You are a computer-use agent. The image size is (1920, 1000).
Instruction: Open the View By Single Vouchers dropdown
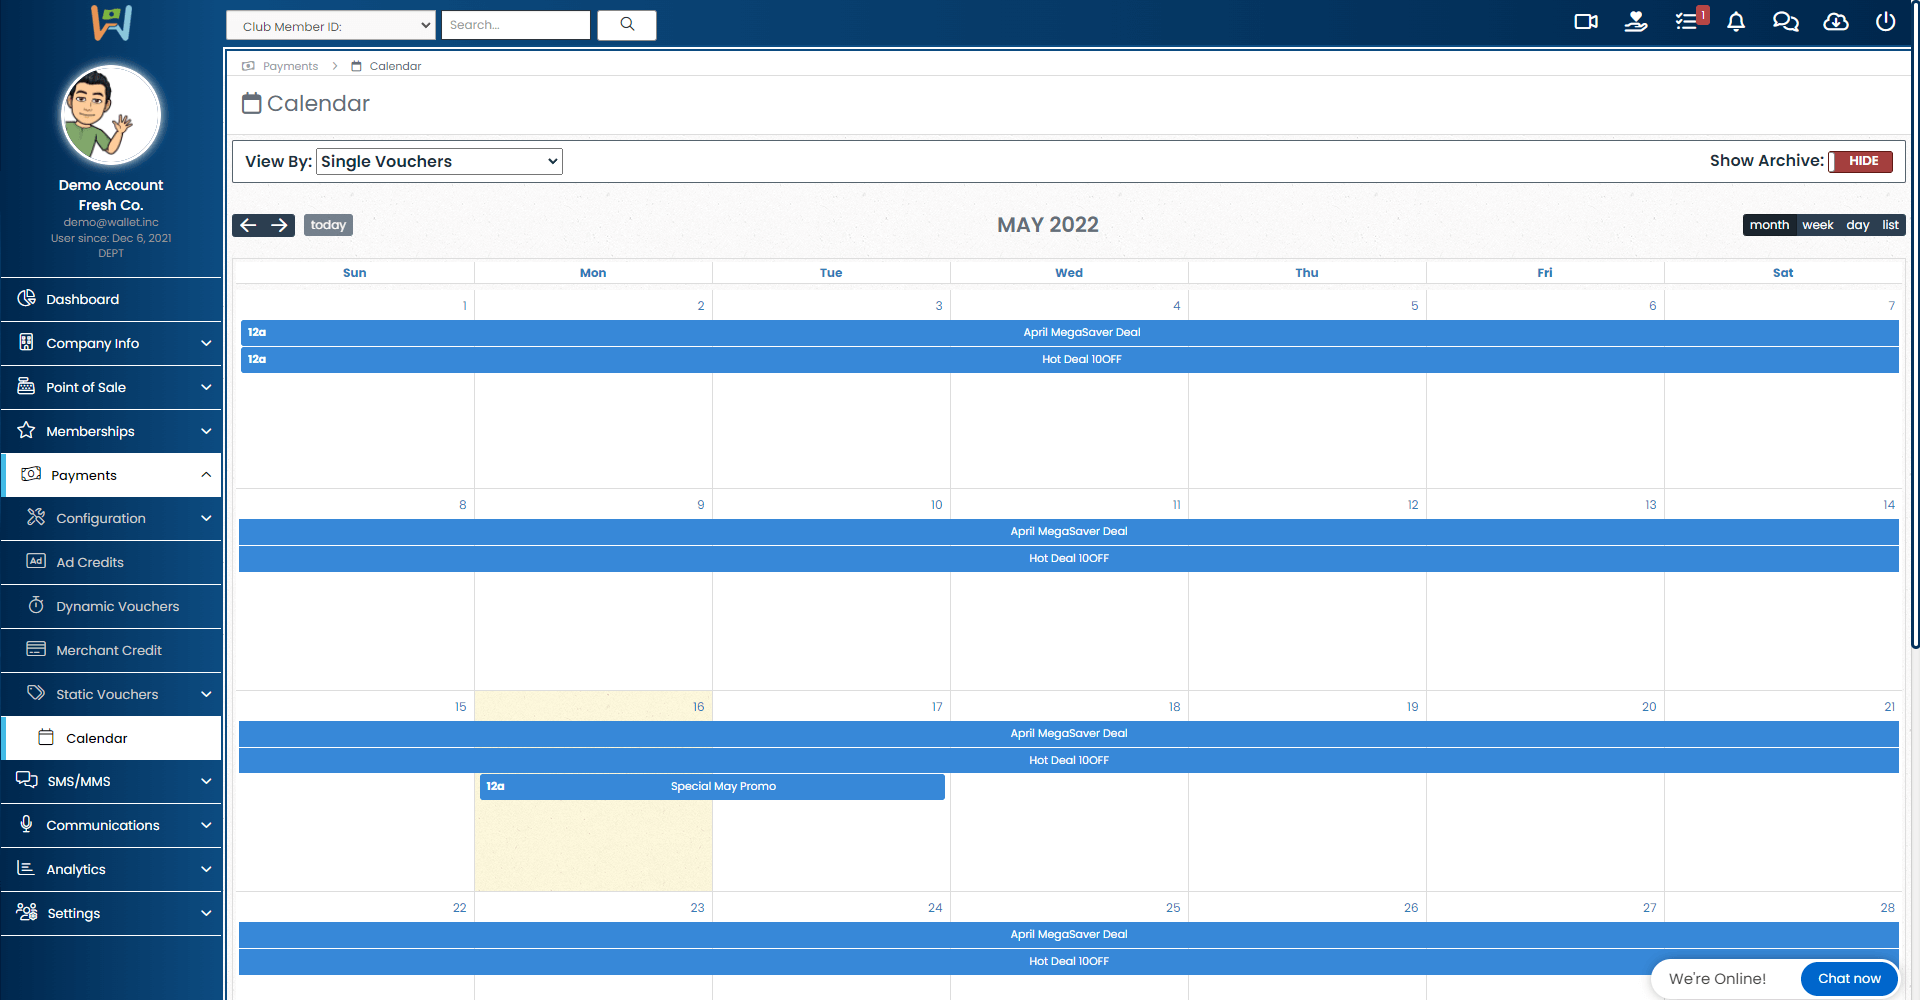tap(439, 162)
